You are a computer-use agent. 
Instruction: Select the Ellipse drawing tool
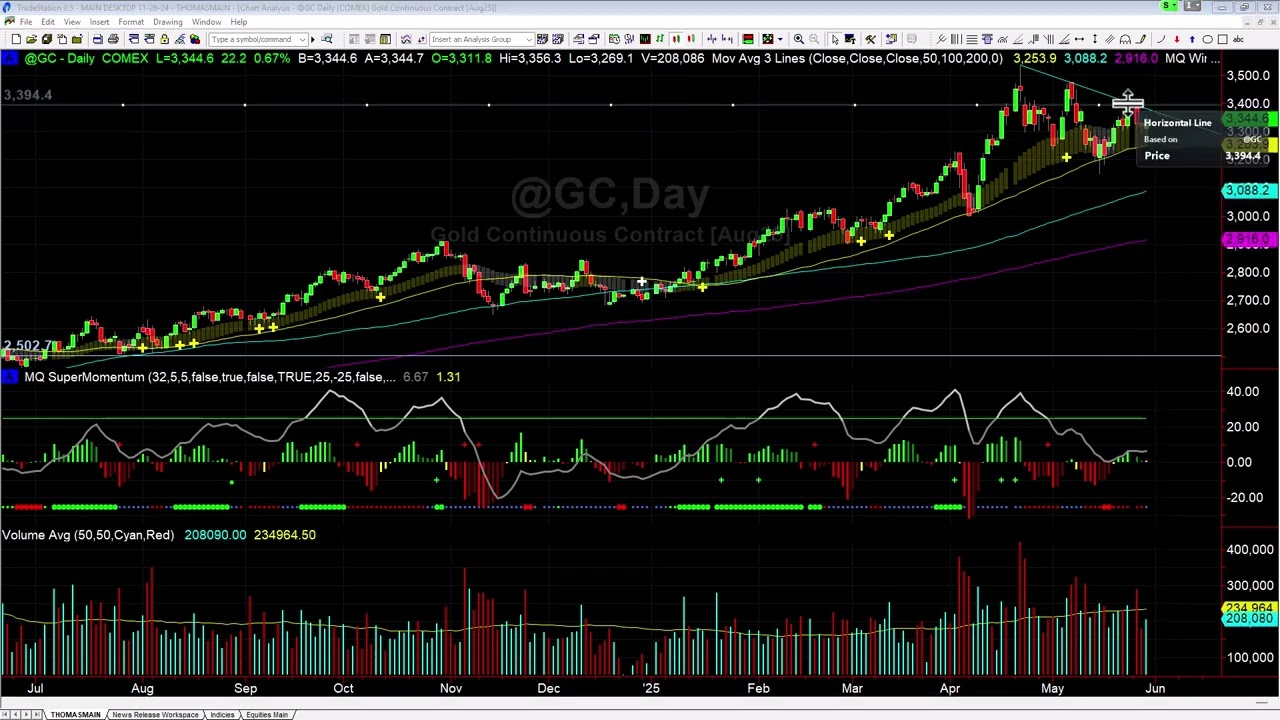1208,39
